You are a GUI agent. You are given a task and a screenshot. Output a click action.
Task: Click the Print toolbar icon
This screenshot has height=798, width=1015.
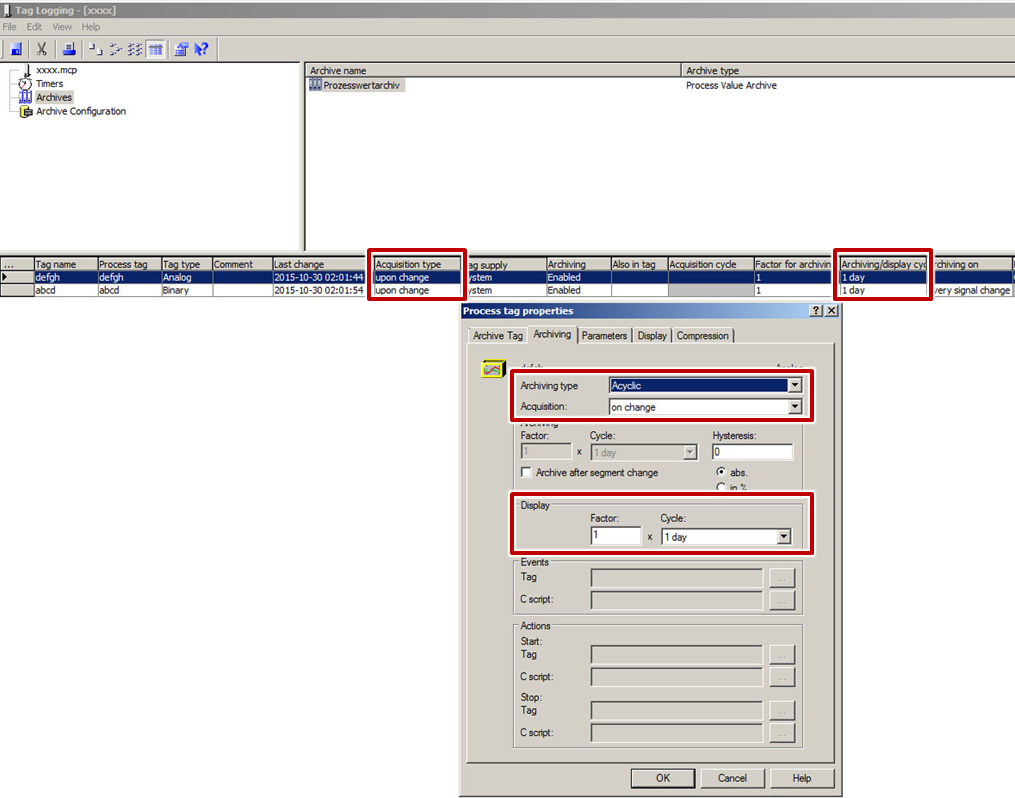click(x=69, y=49)
